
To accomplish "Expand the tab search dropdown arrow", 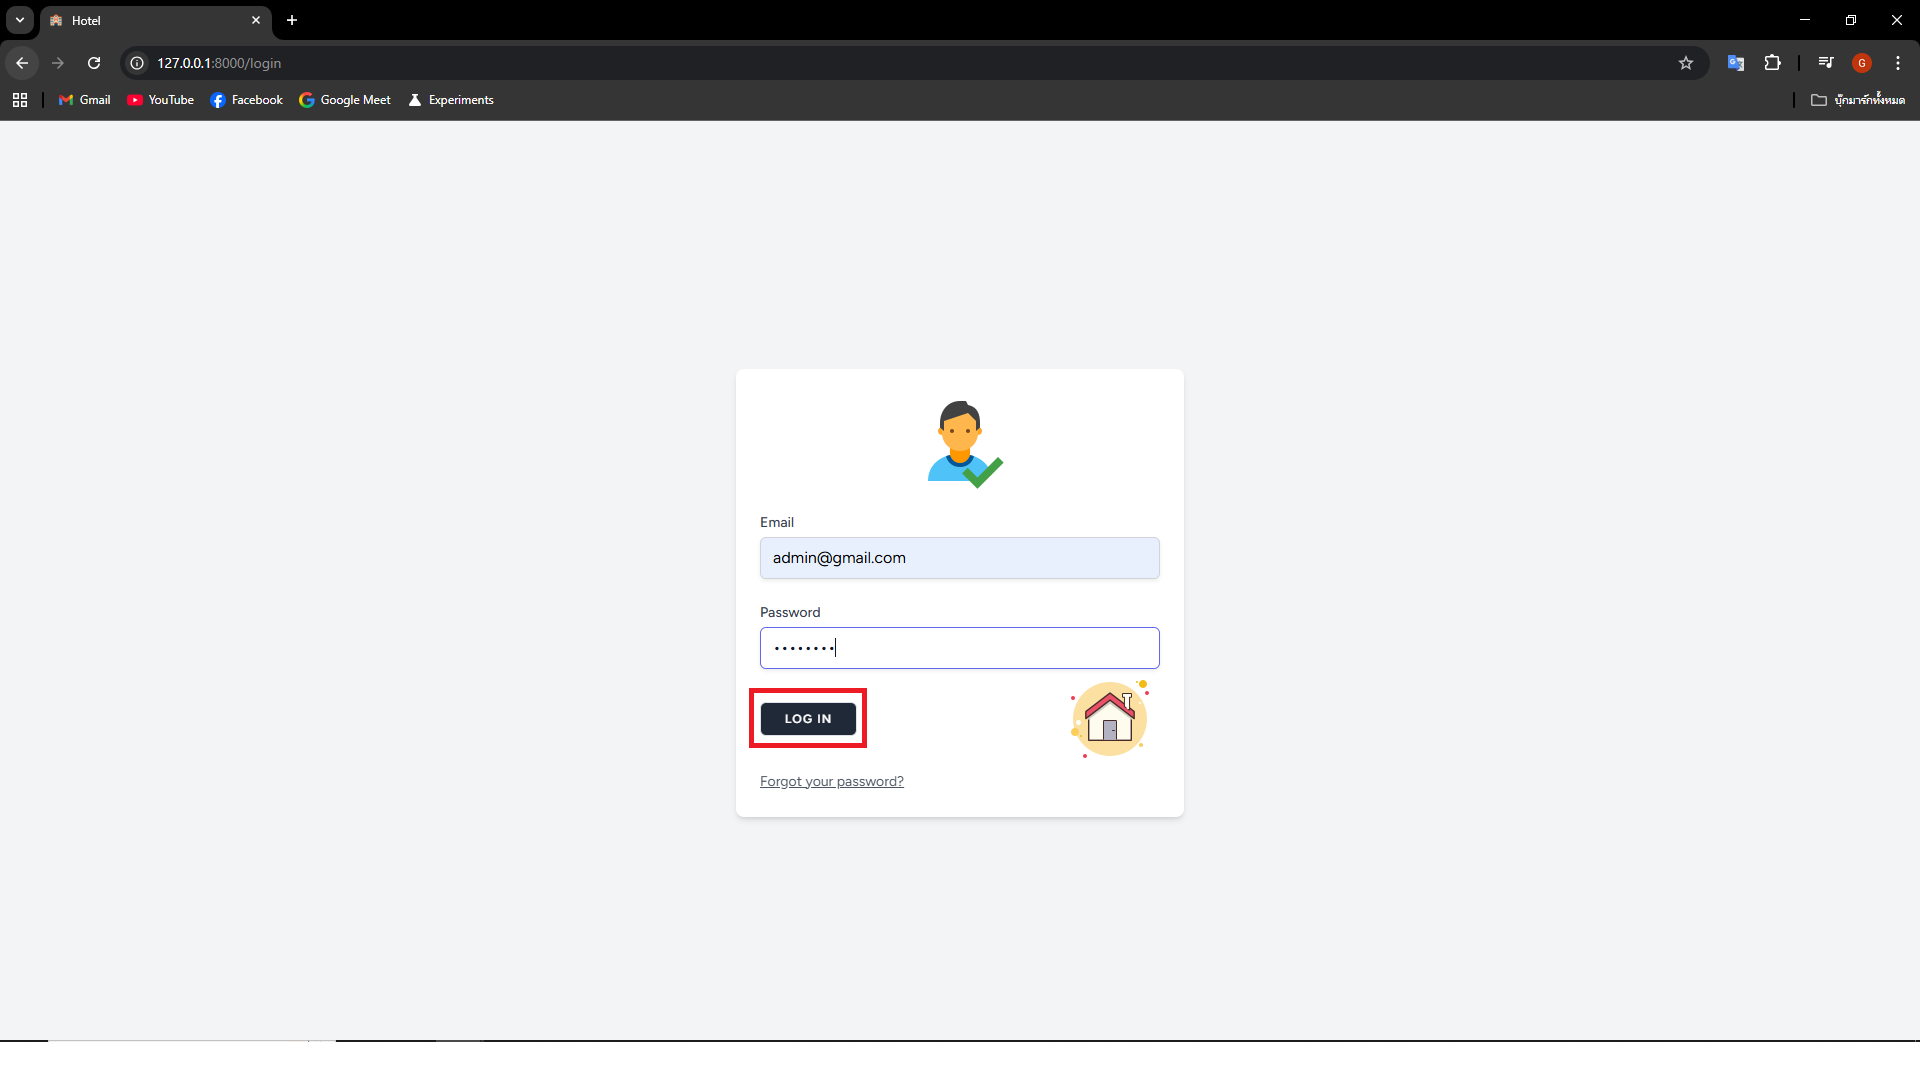I will pyautogui.click(x=20, y=20).
